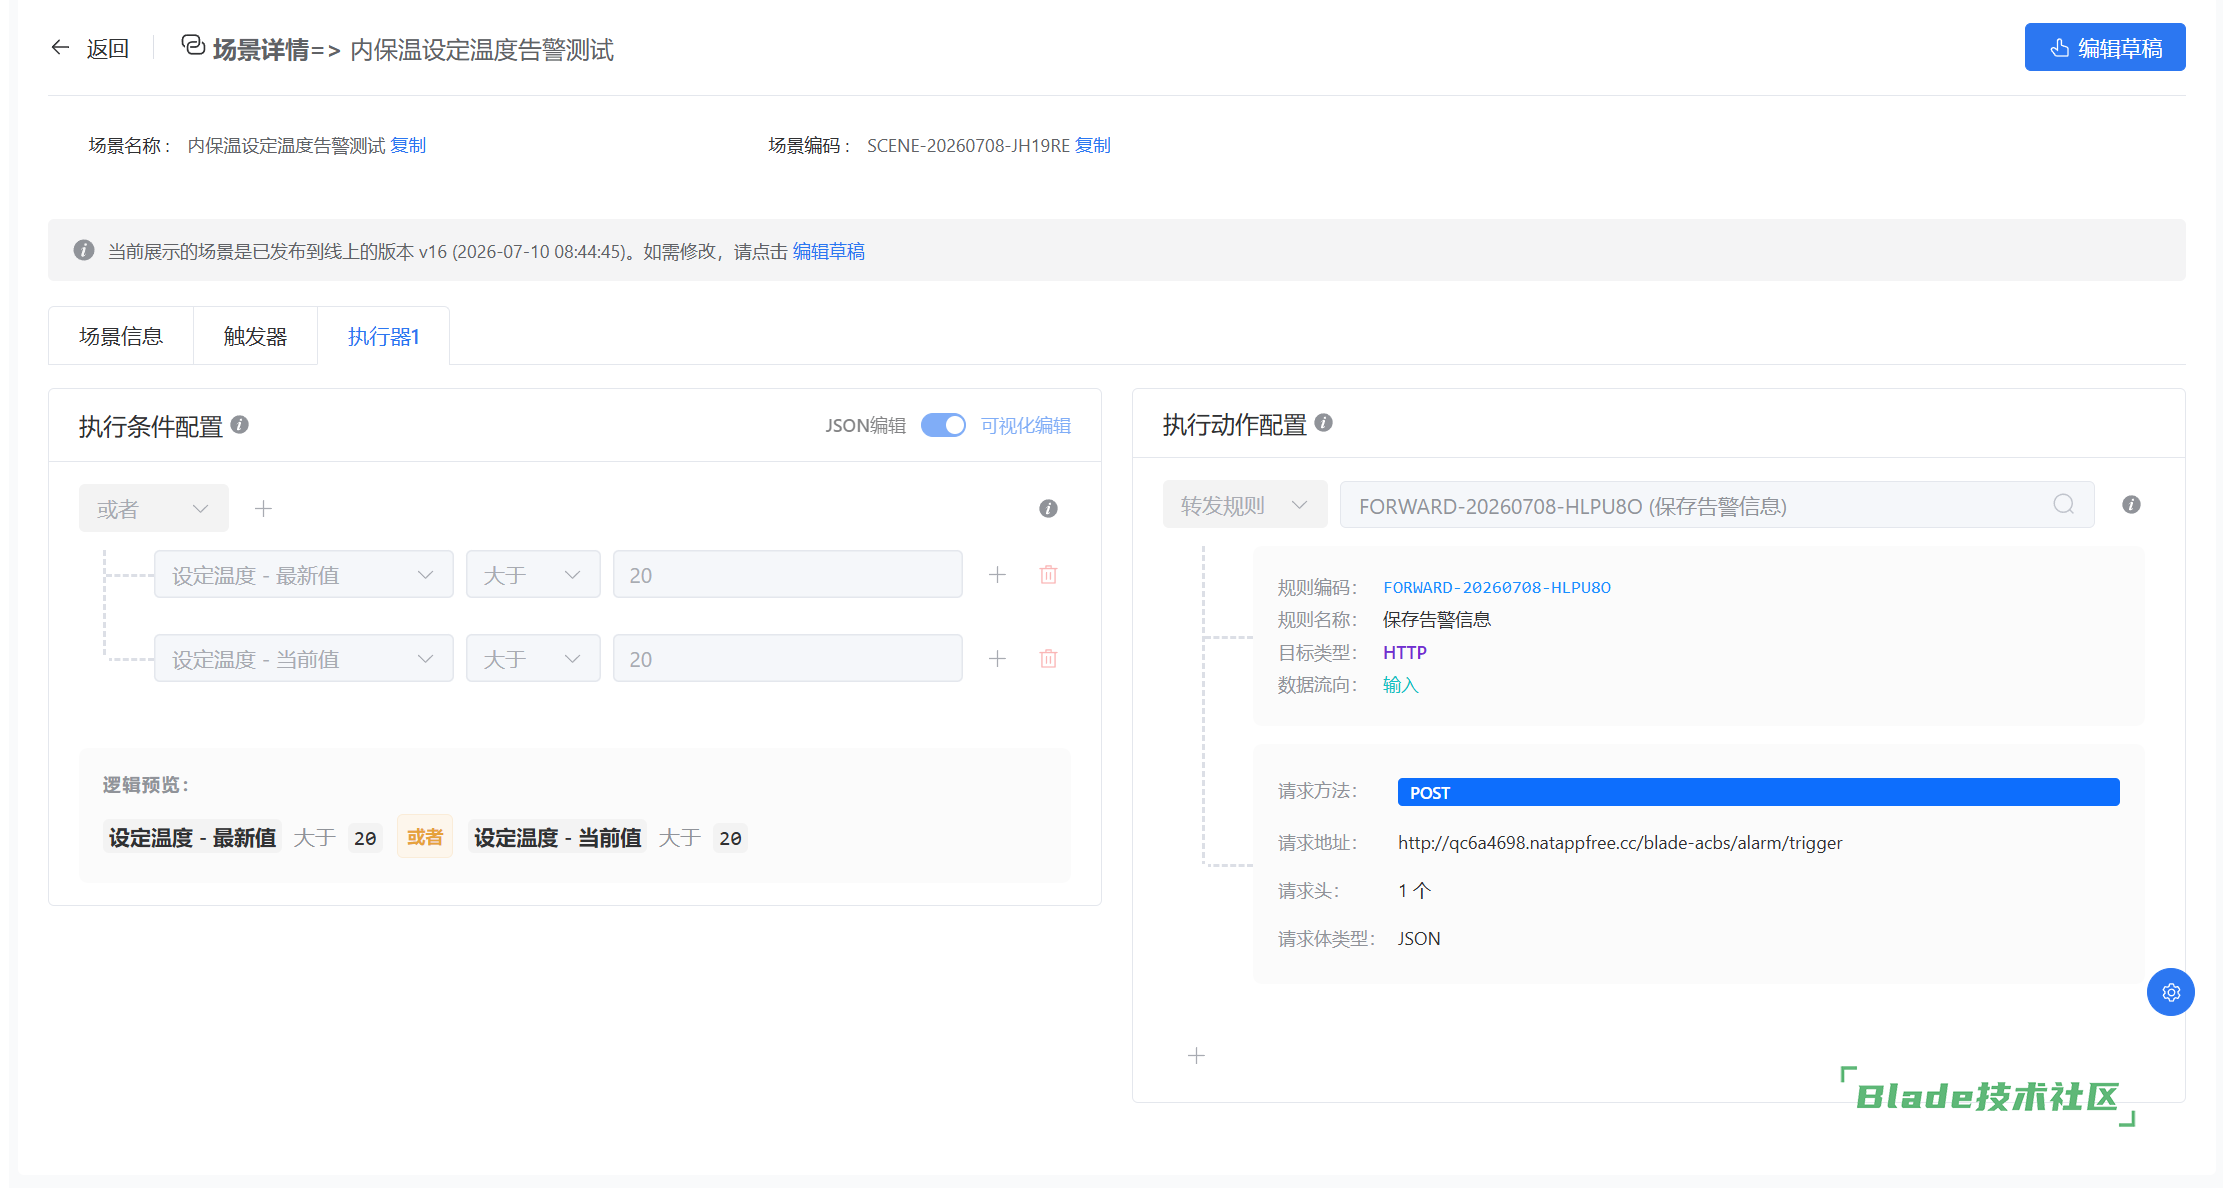Click value field 20 in 最新值 row
Viewport: 2223px width, 1188px height.
click(788, 575)
